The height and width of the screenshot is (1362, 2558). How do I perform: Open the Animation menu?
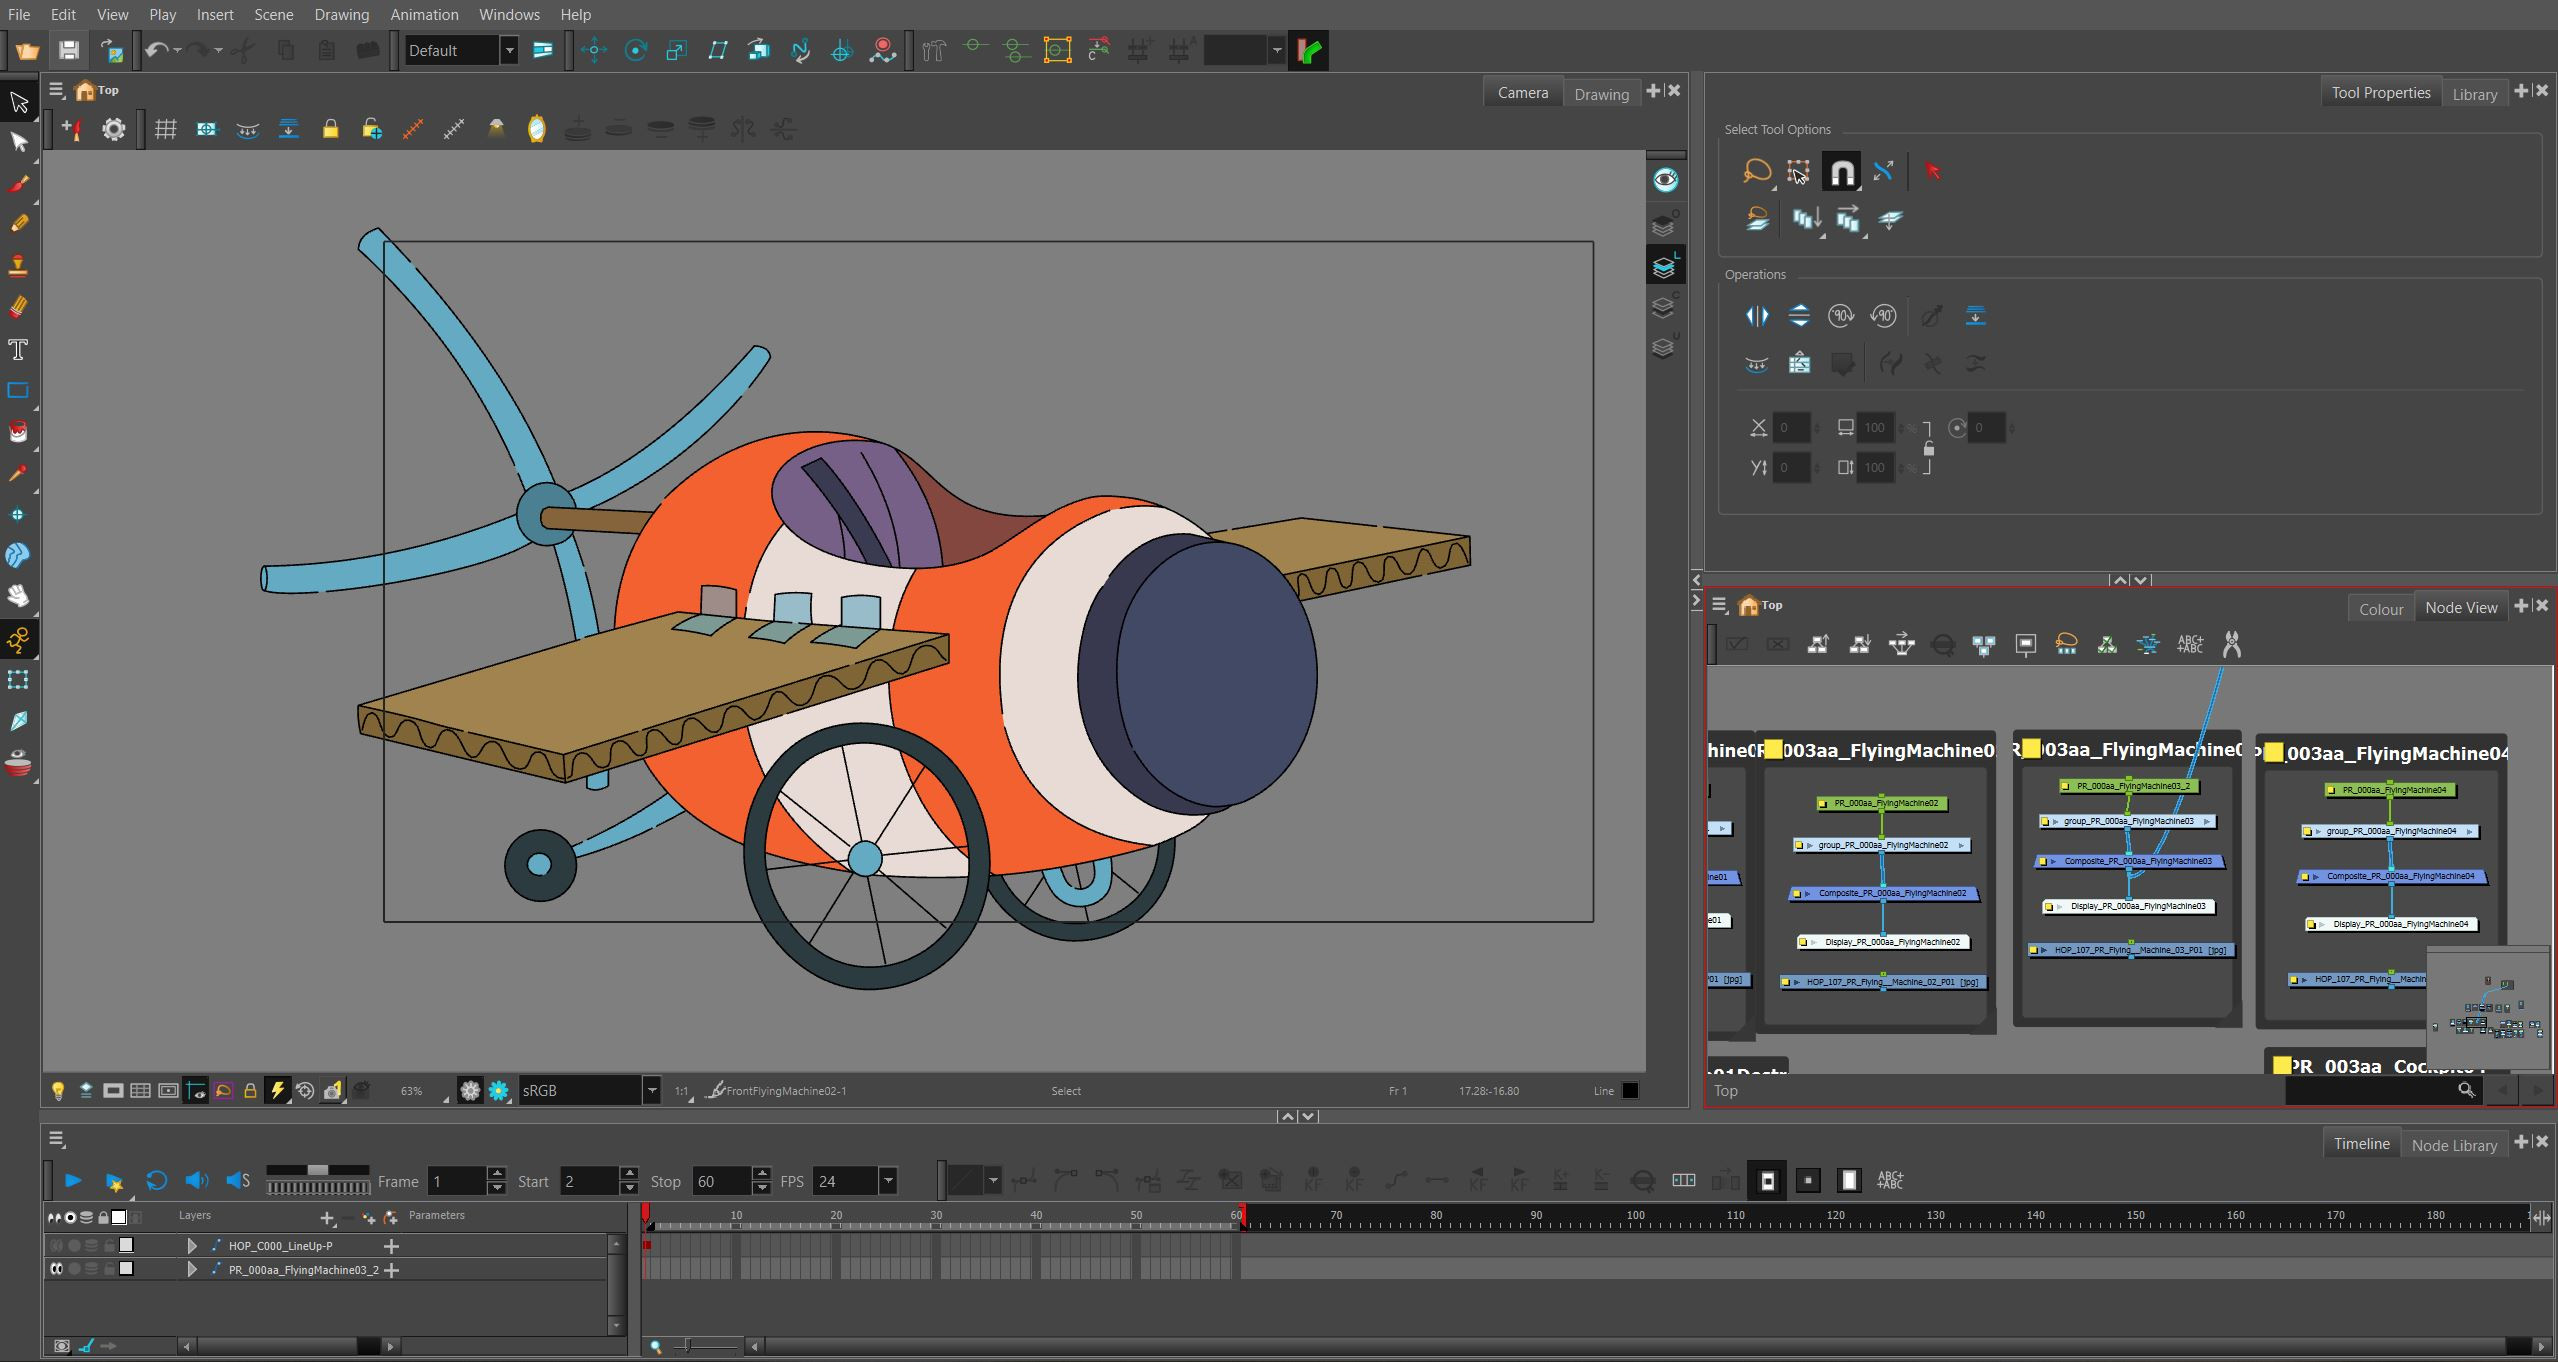tap(424, 14)
